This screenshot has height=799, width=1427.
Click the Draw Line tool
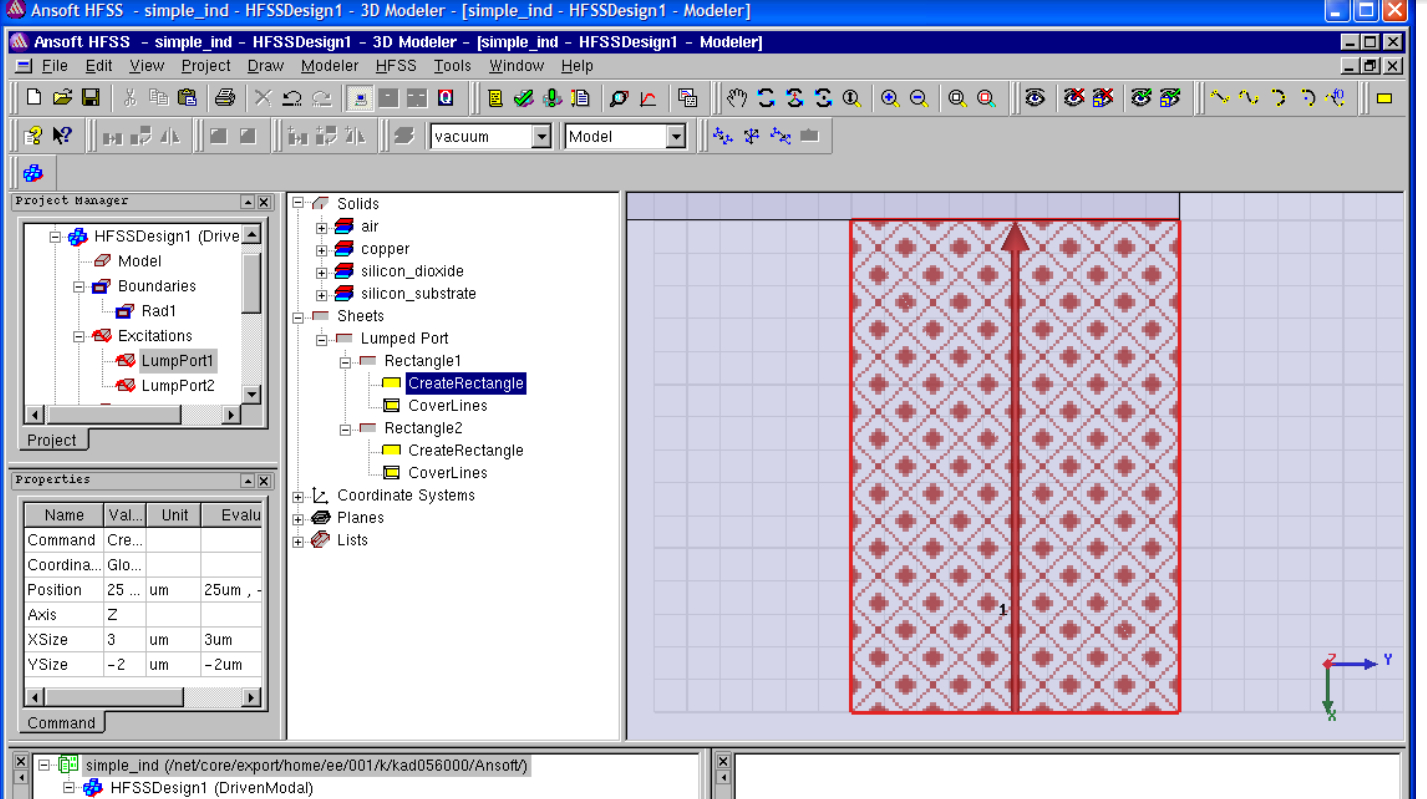(1219, 98)
